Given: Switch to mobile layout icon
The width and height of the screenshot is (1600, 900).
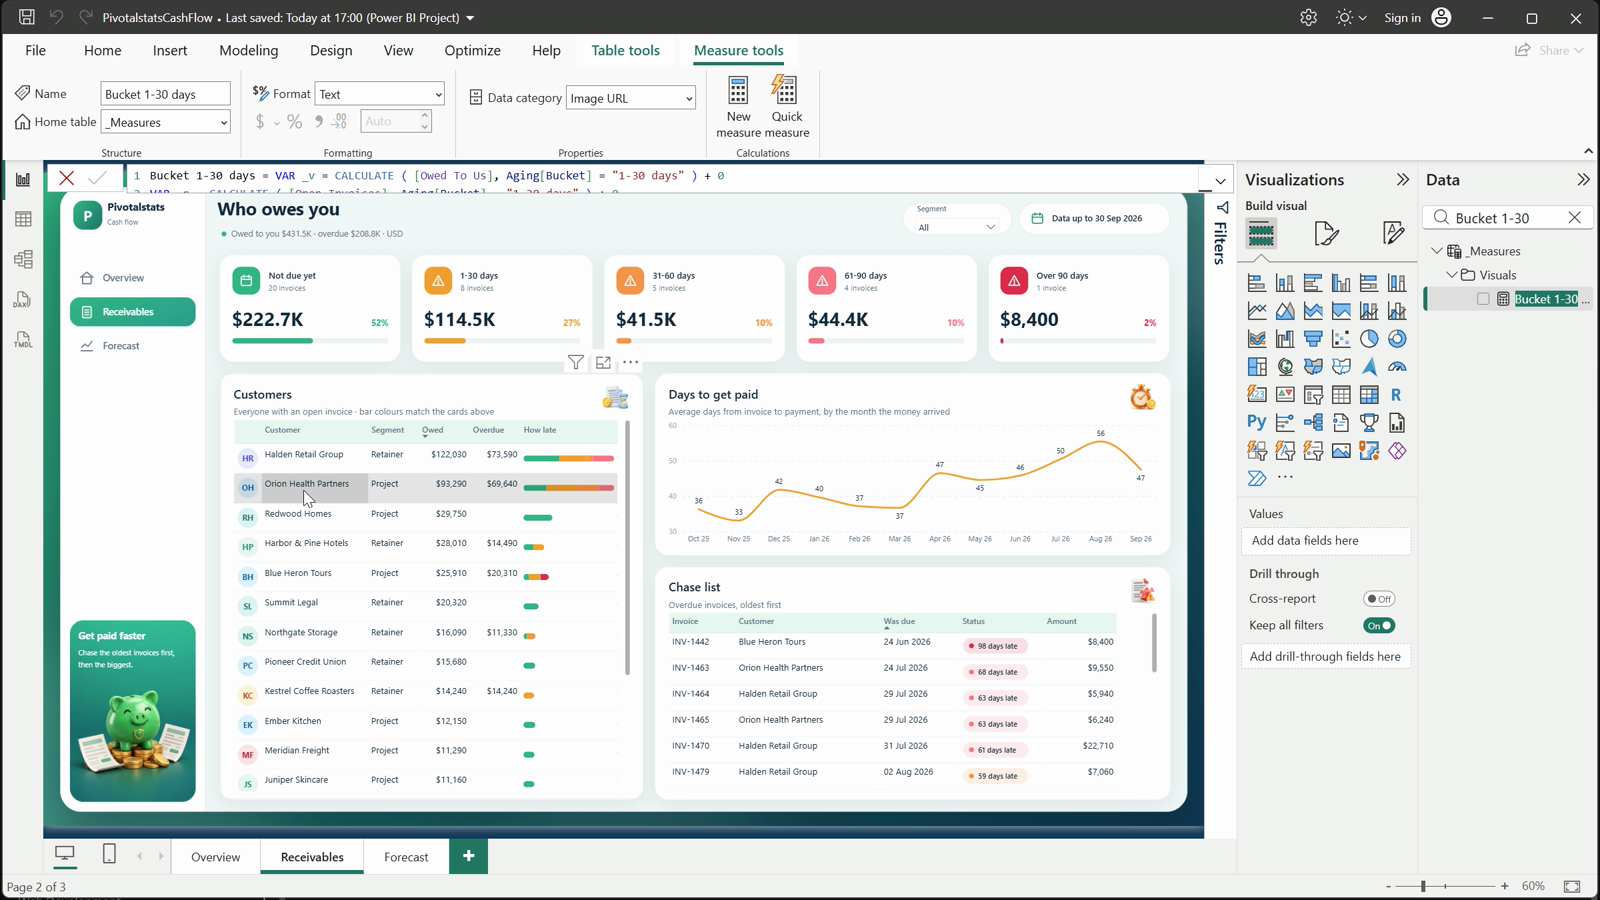Looking at the screenshot, I should click(109, 854).
